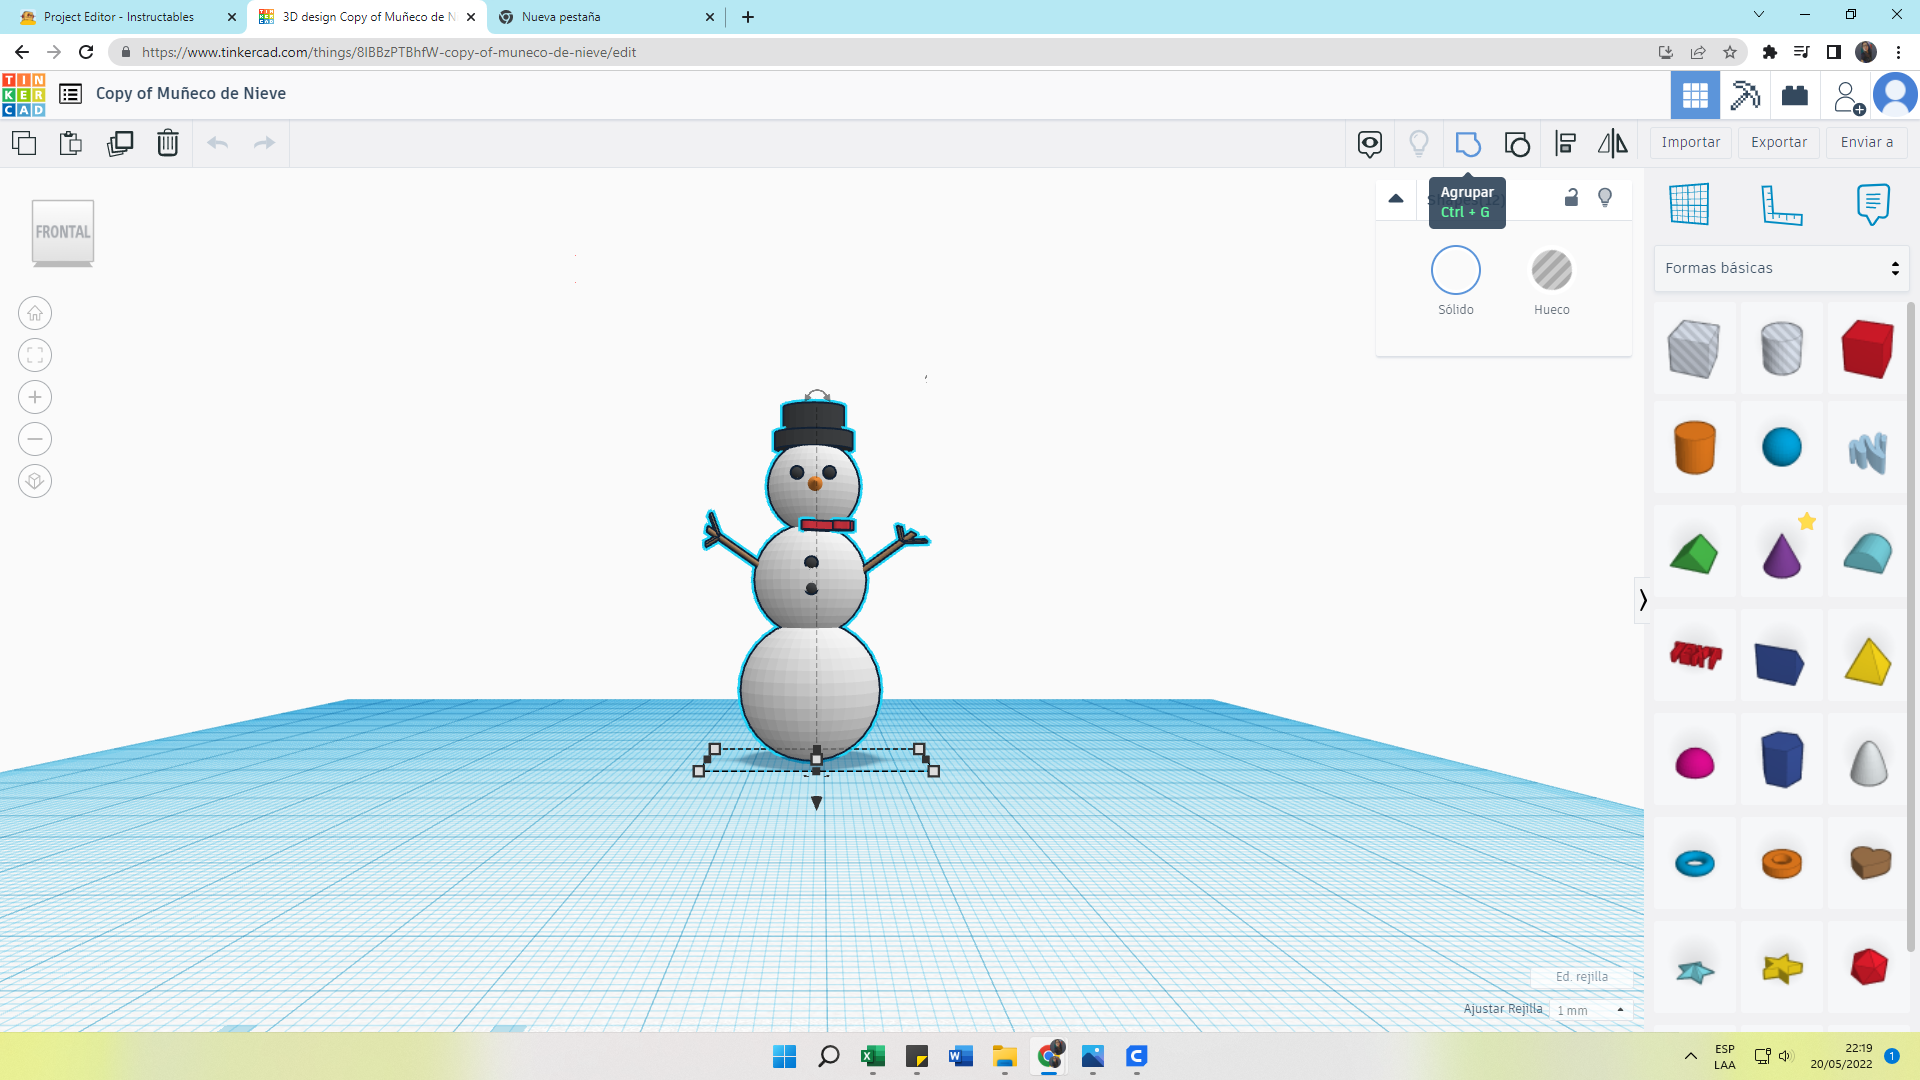Screen dimensions: 1920x1080
Task: Toggle the lock editing icon
Action: coord(1571,198)
